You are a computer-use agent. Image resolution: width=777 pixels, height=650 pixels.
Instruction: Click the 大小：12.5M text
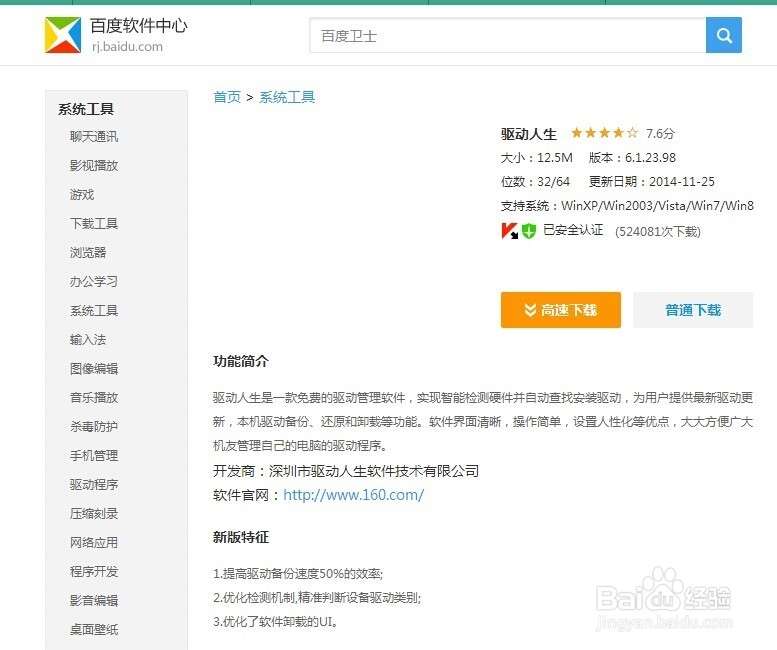point(536,158)
